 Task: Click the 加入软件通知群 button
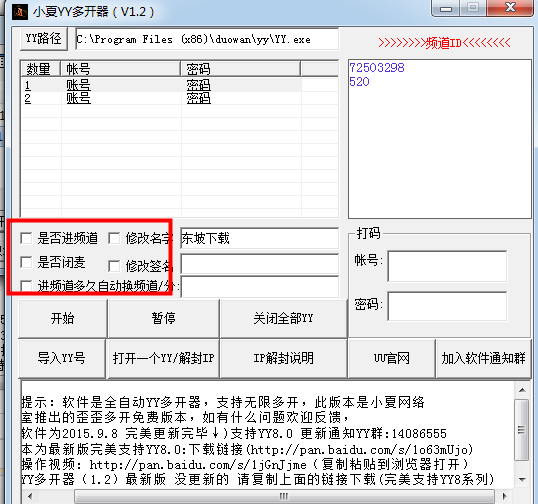click(x=483, y=358)
